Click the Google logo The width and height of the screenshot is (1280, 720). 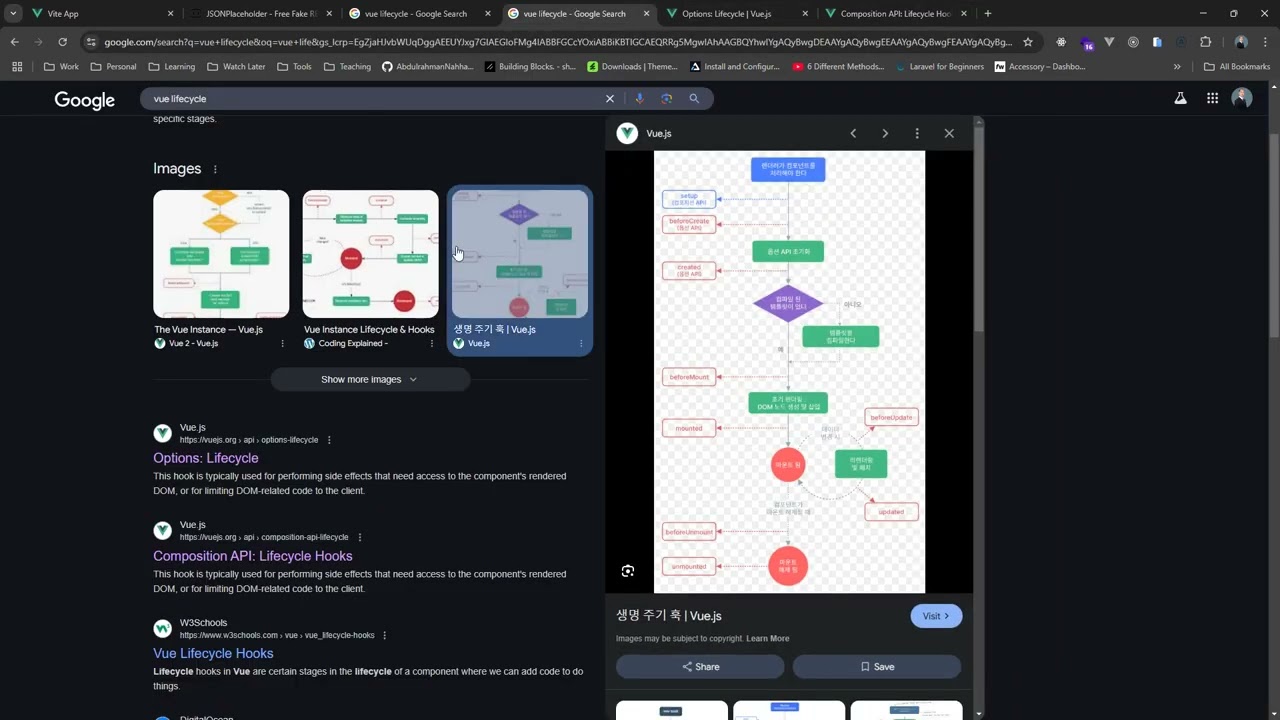click(x=84, y=100)
